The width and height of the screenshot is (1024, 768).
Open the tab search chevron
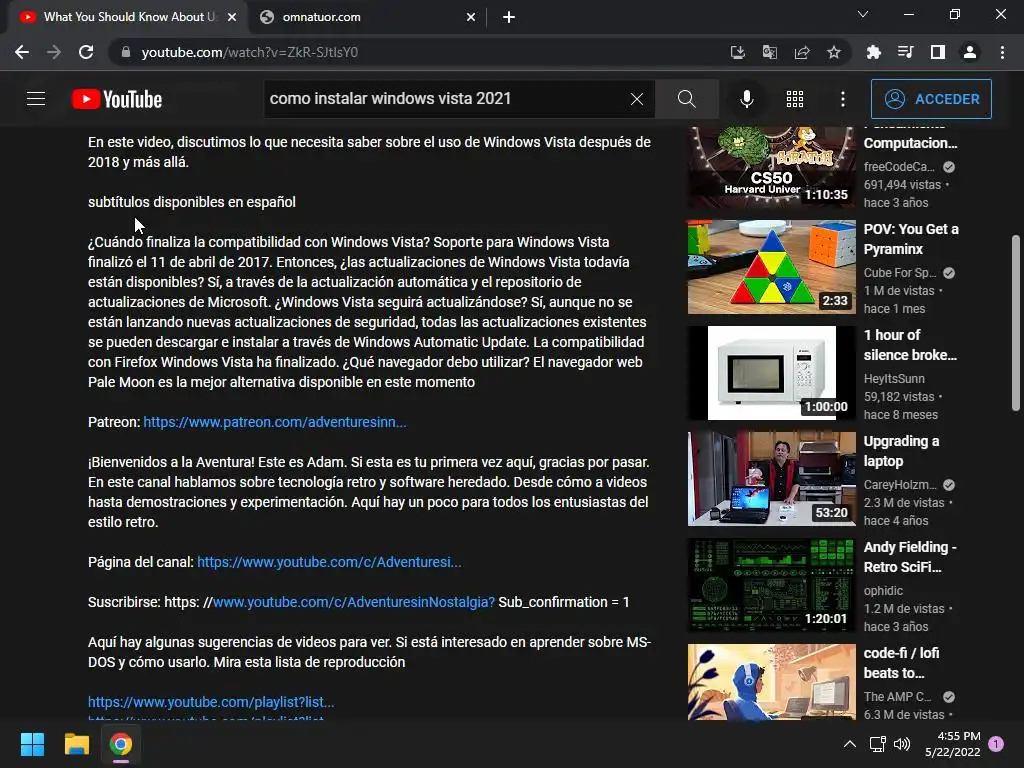pos(863,14)
